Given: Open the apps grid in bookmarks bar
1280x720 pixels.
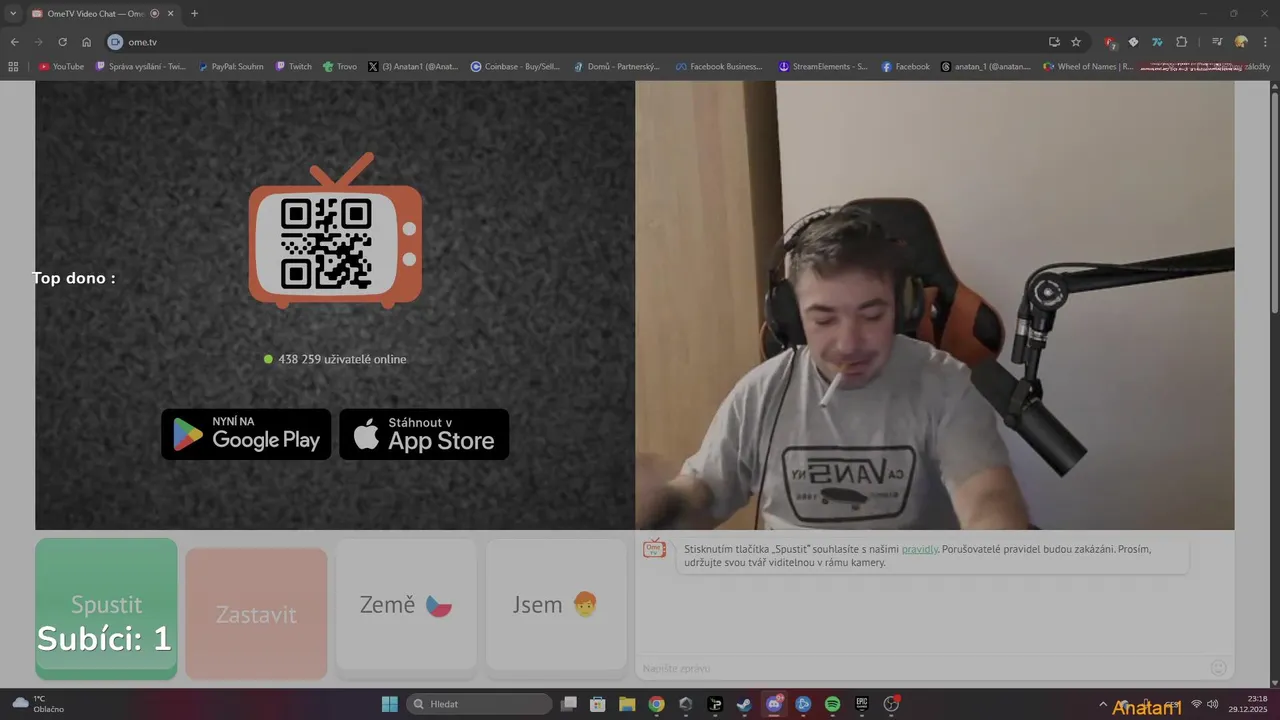Looking at the screenshot, I should click(13, 67).
